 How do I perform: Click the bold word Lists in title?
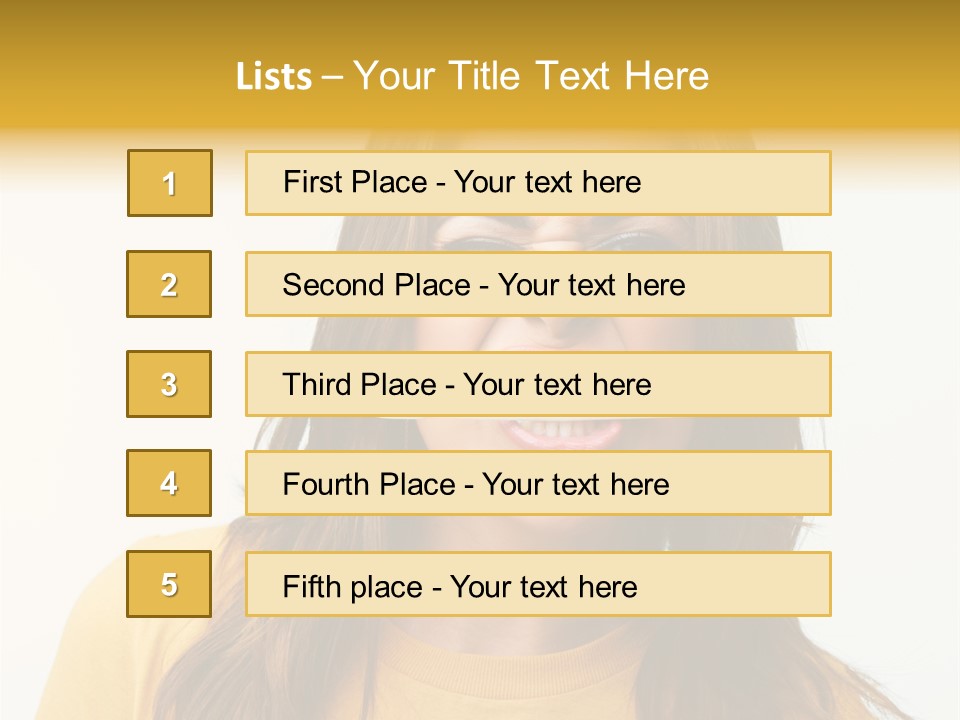click(274, 77)
